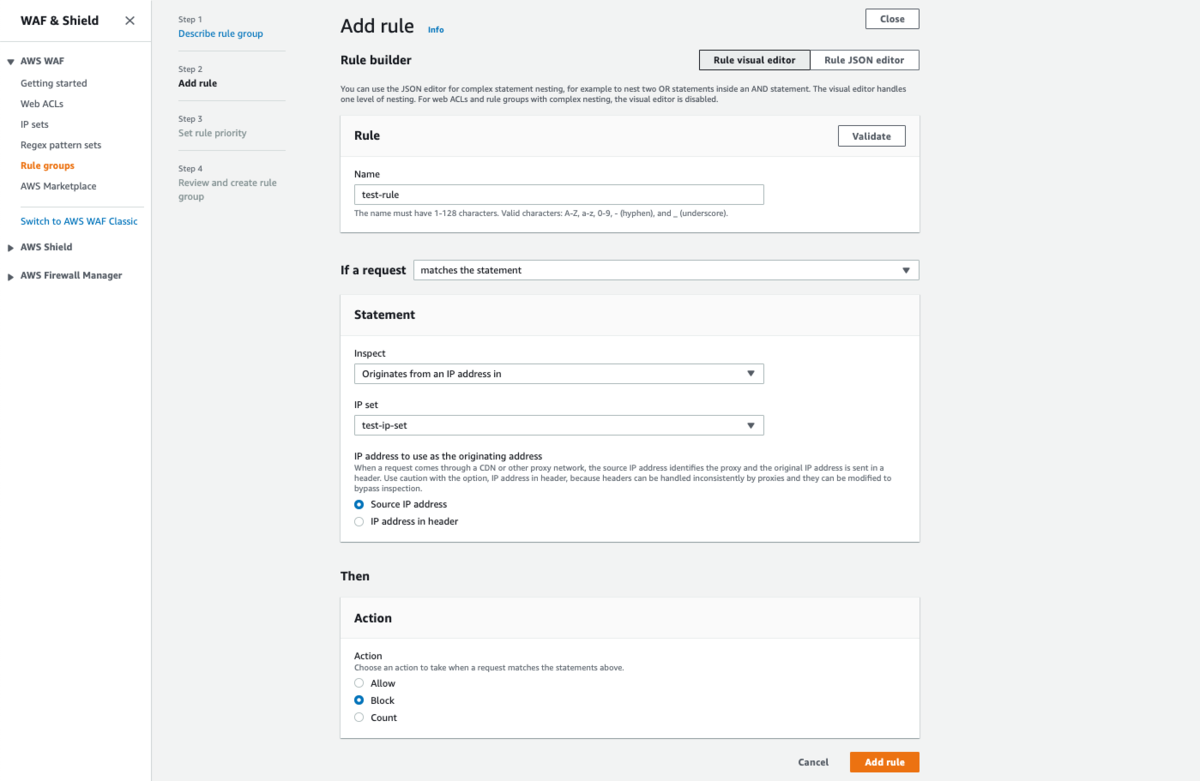The height and width of the screenshot is (781, 1200).
Task: Open the Info link beside Add rule
Action: (x=436, y=30)
